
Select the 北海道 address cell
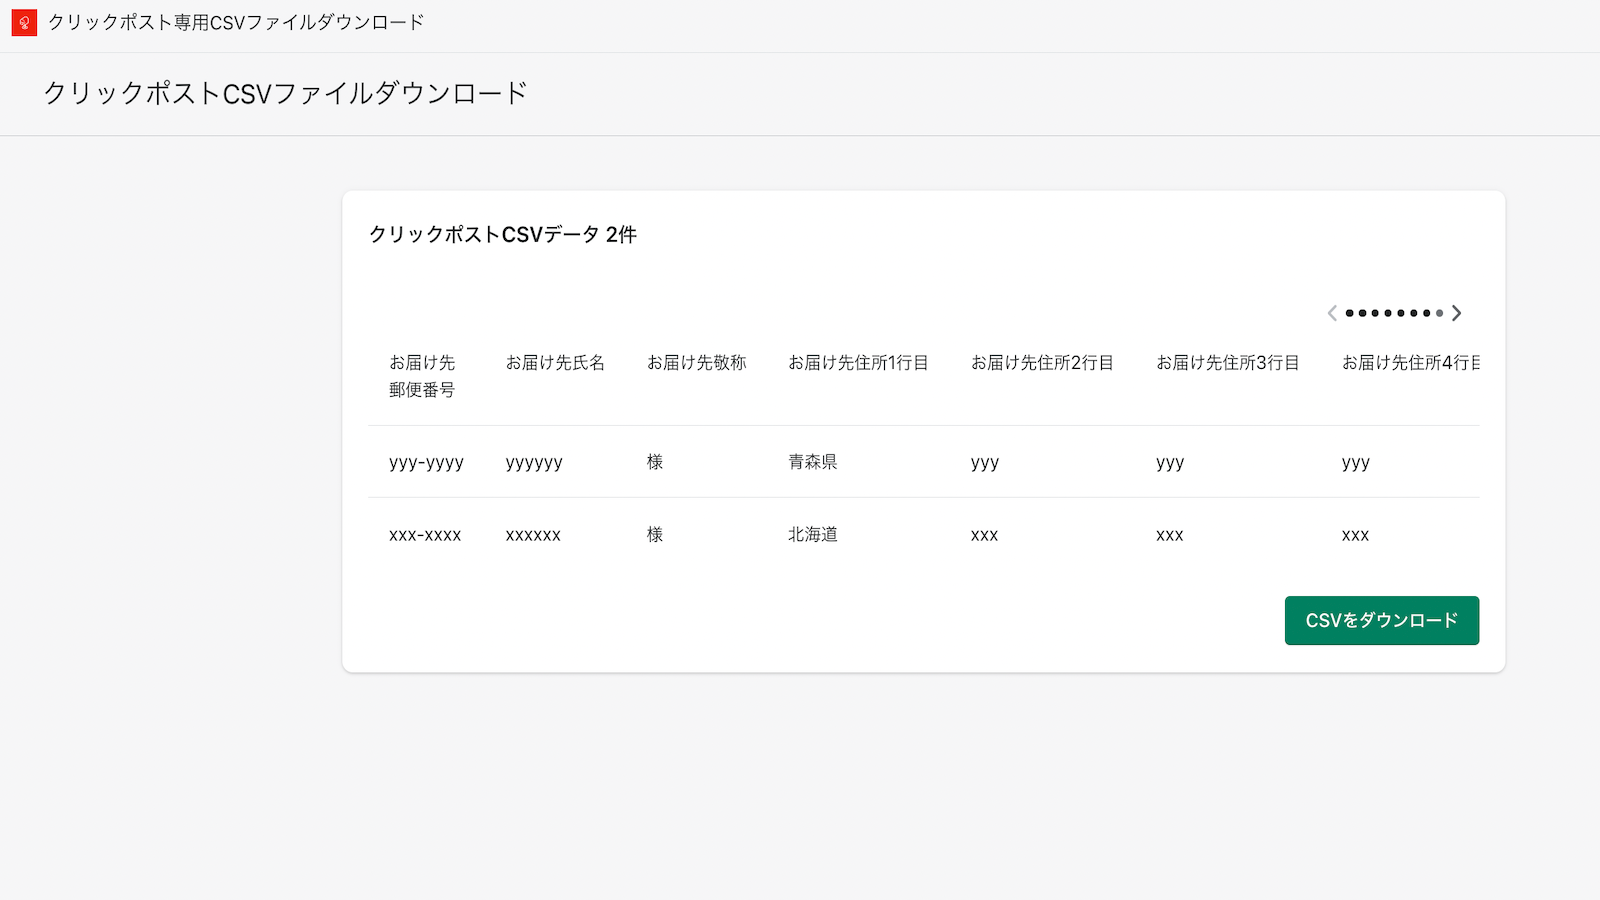(811, 534)
